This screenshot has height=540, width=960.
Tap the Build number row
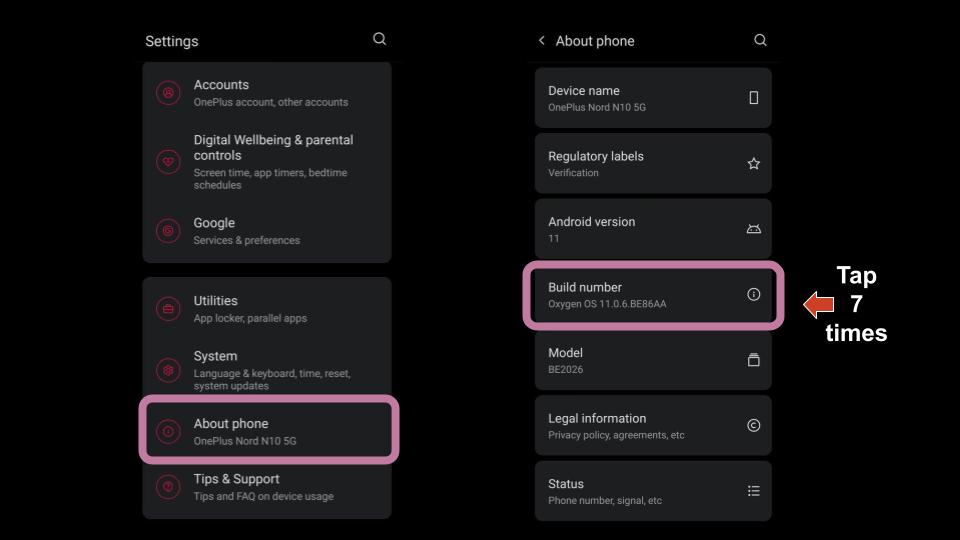pos(653,294)
